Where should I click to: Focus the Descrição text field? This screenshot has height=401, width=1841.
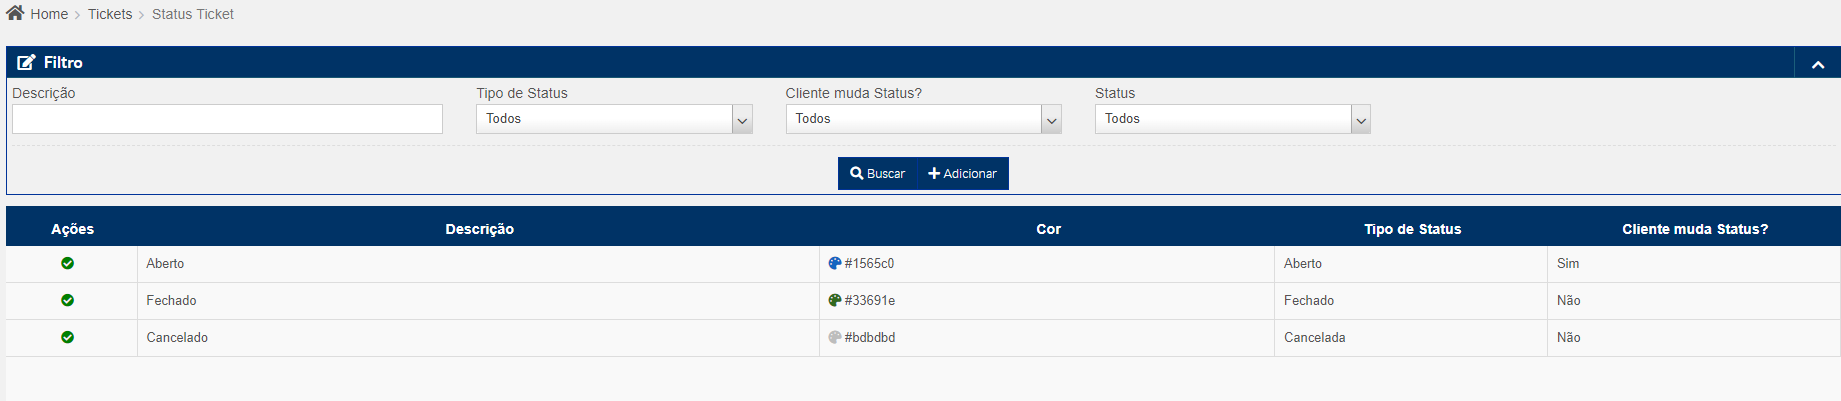[227, 119]
